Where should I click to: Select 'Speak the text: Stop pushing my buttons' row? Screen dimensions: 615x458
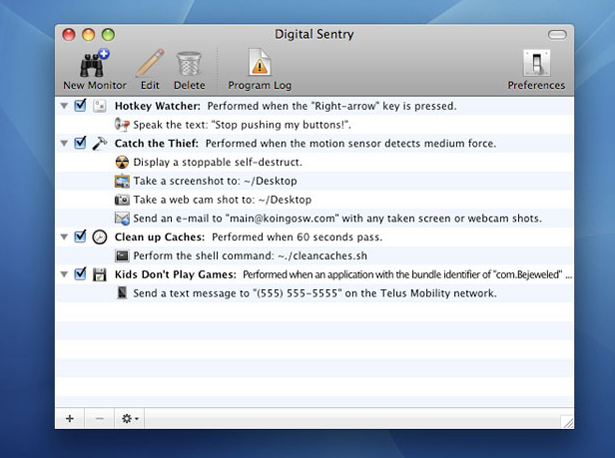(x=315, y=125)
